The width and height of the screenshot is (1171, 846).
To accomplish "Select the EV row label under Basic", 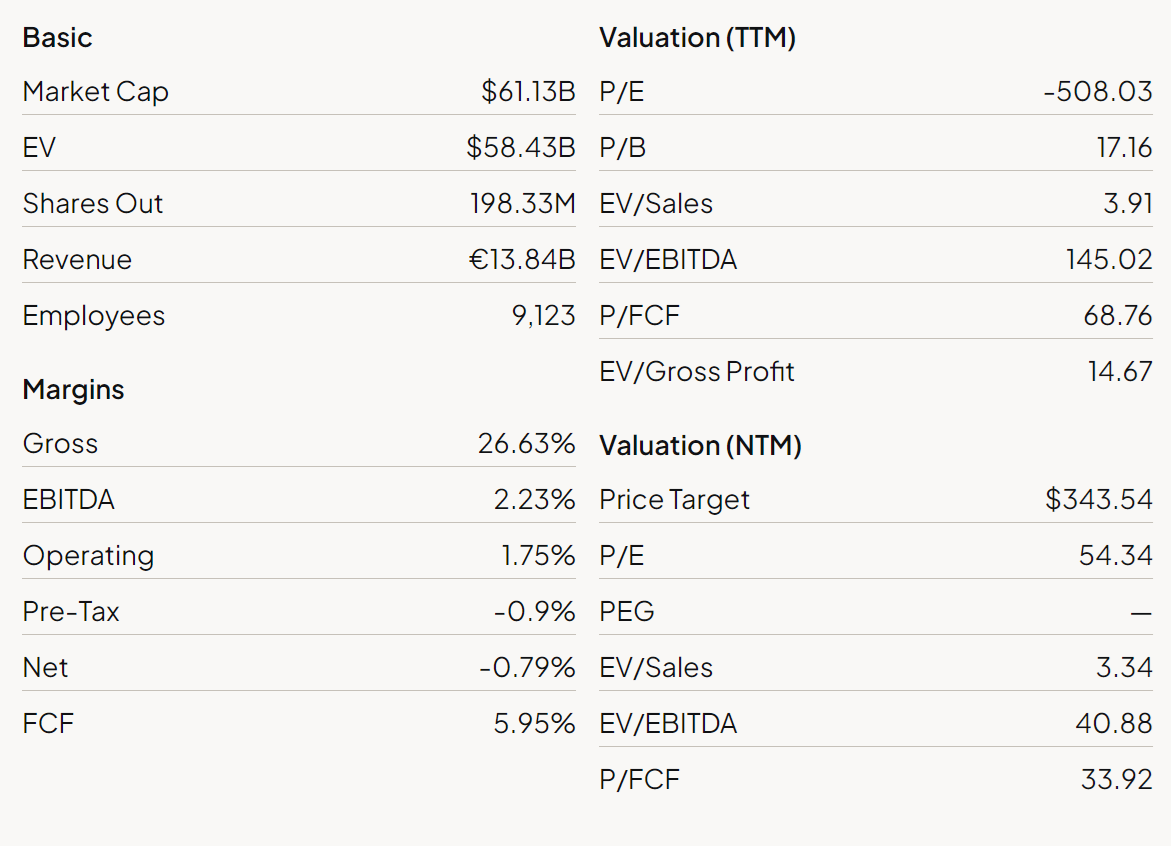I will click(x=39, y=148).
